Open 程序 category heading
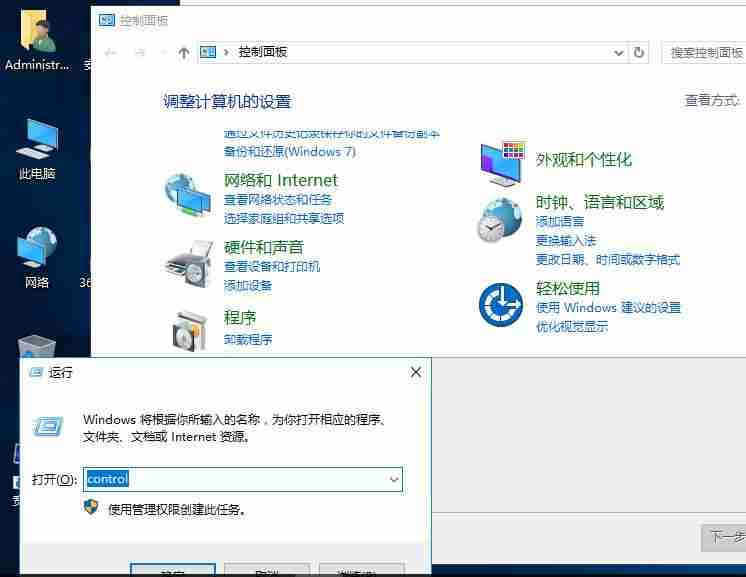Screen dimensions: 746x577 [x=240, y=318]
